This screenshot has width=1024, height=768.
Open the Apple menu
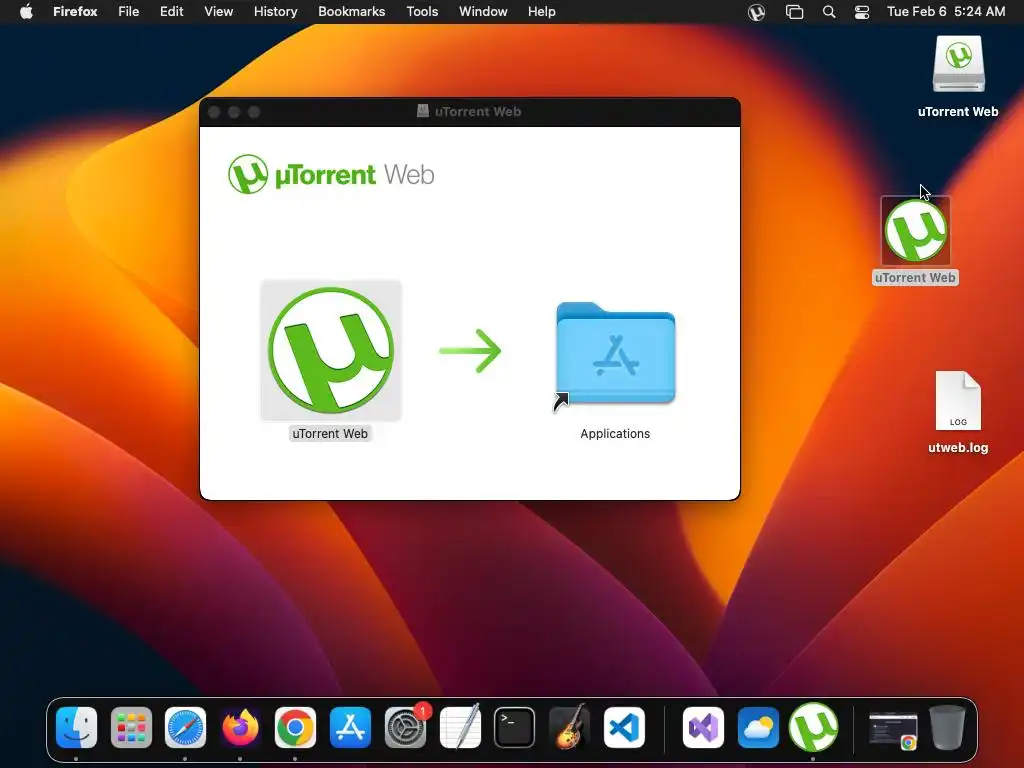(x=26, y=12)
